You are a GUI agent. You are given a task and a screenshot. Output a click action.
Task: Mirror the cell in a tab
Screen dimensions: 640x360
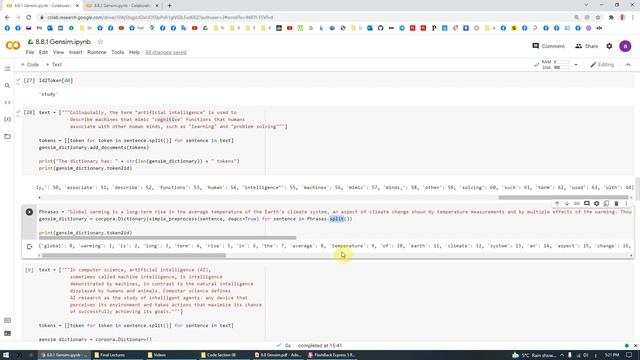pos(606,203)
